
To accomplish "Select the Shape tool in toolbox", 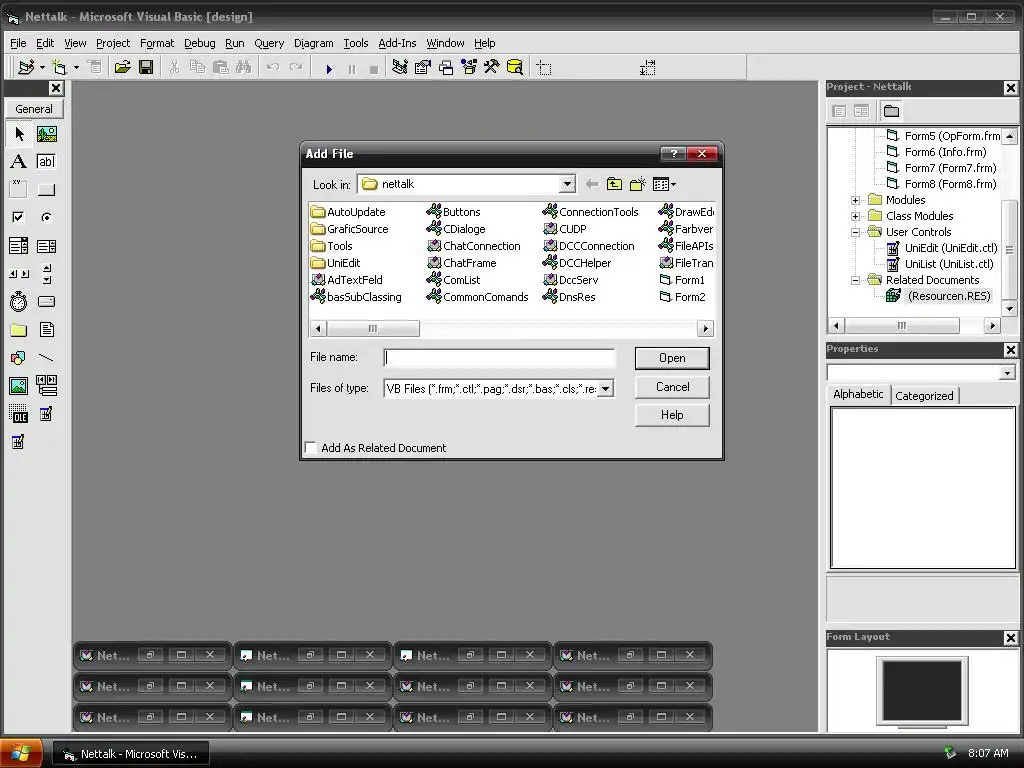I will point(19,358).
